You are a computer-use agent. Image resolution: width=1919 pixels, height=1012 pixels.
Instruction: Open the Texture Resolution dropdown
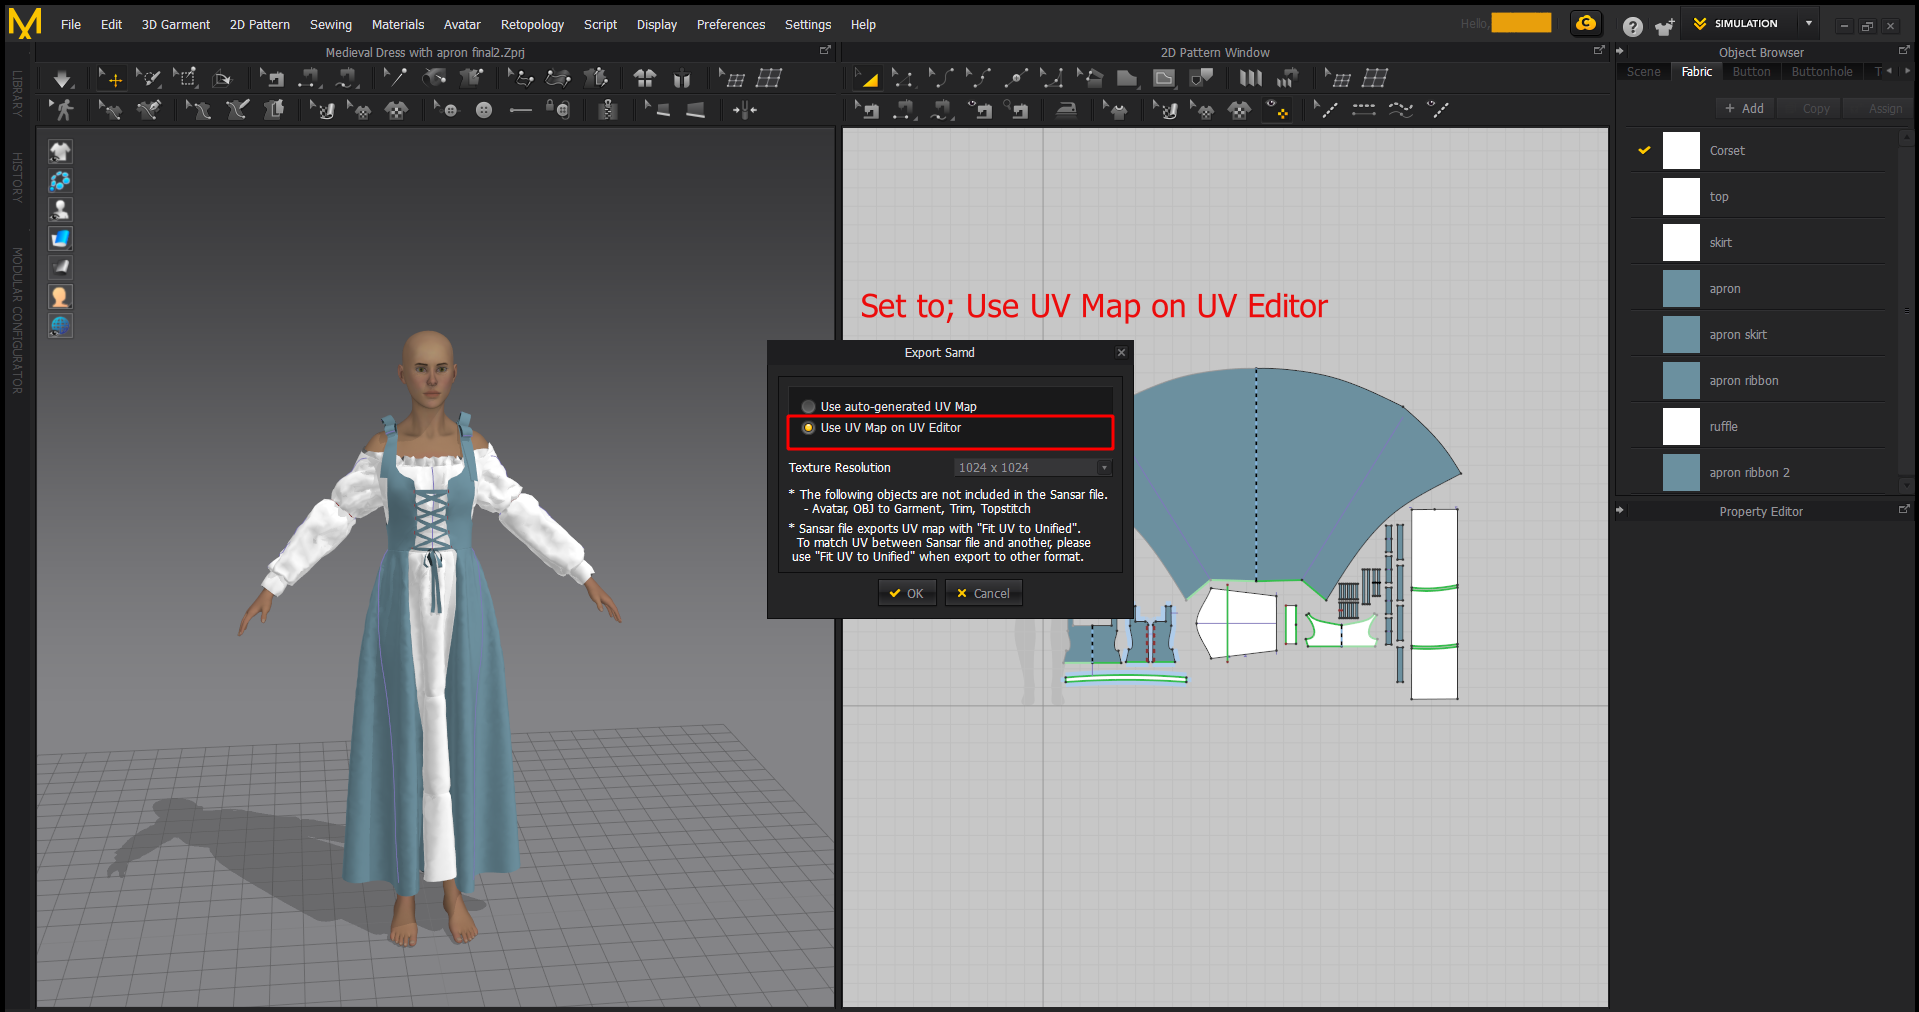click(1032, 468)
